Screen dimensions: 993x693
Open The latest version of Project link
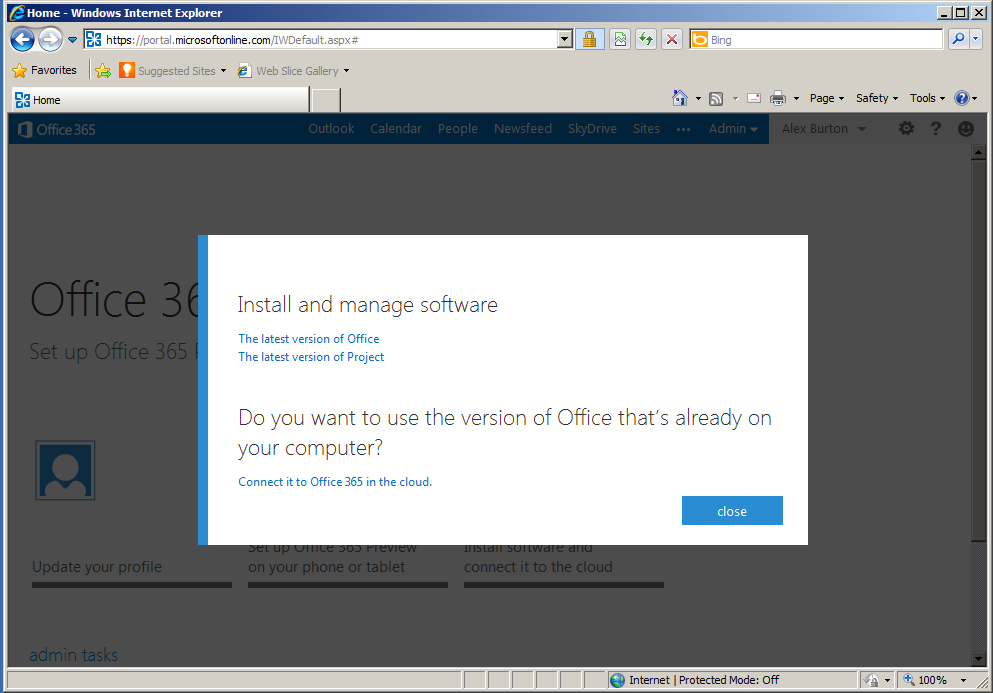tap(311, 357)
